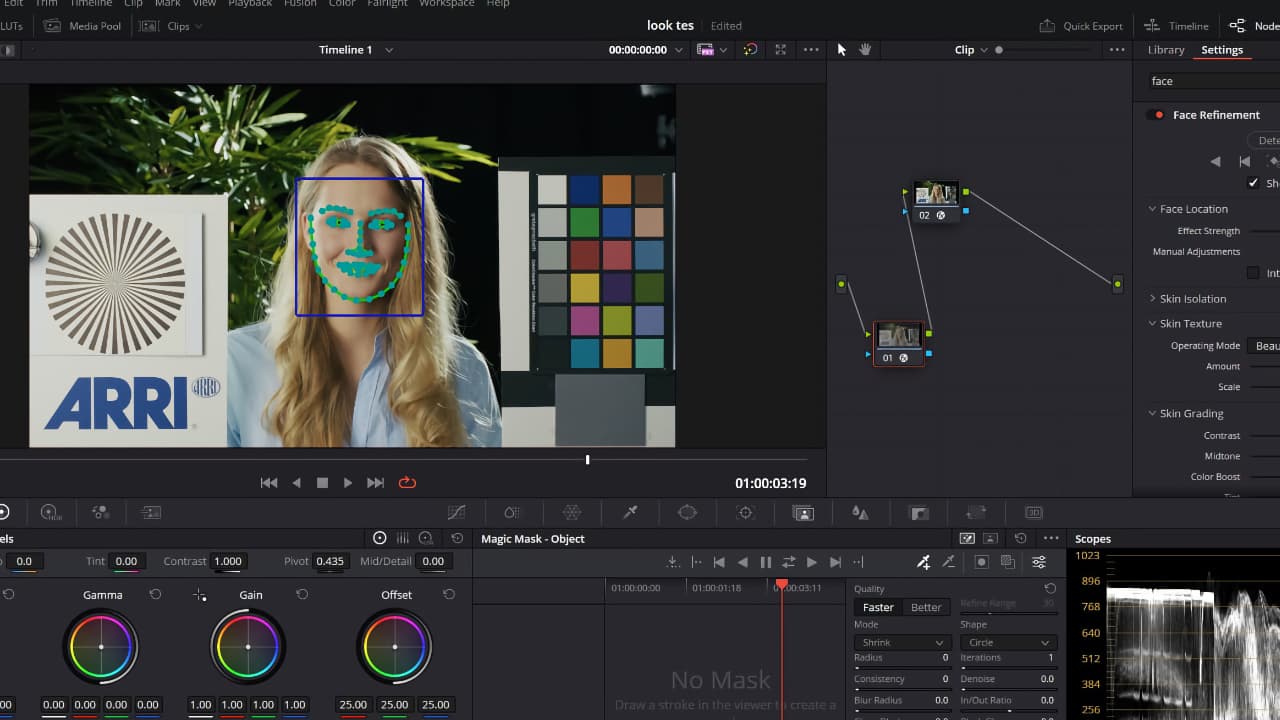Show the Timeline panel button
1280x720 pixels.
tap(1178, 26)
